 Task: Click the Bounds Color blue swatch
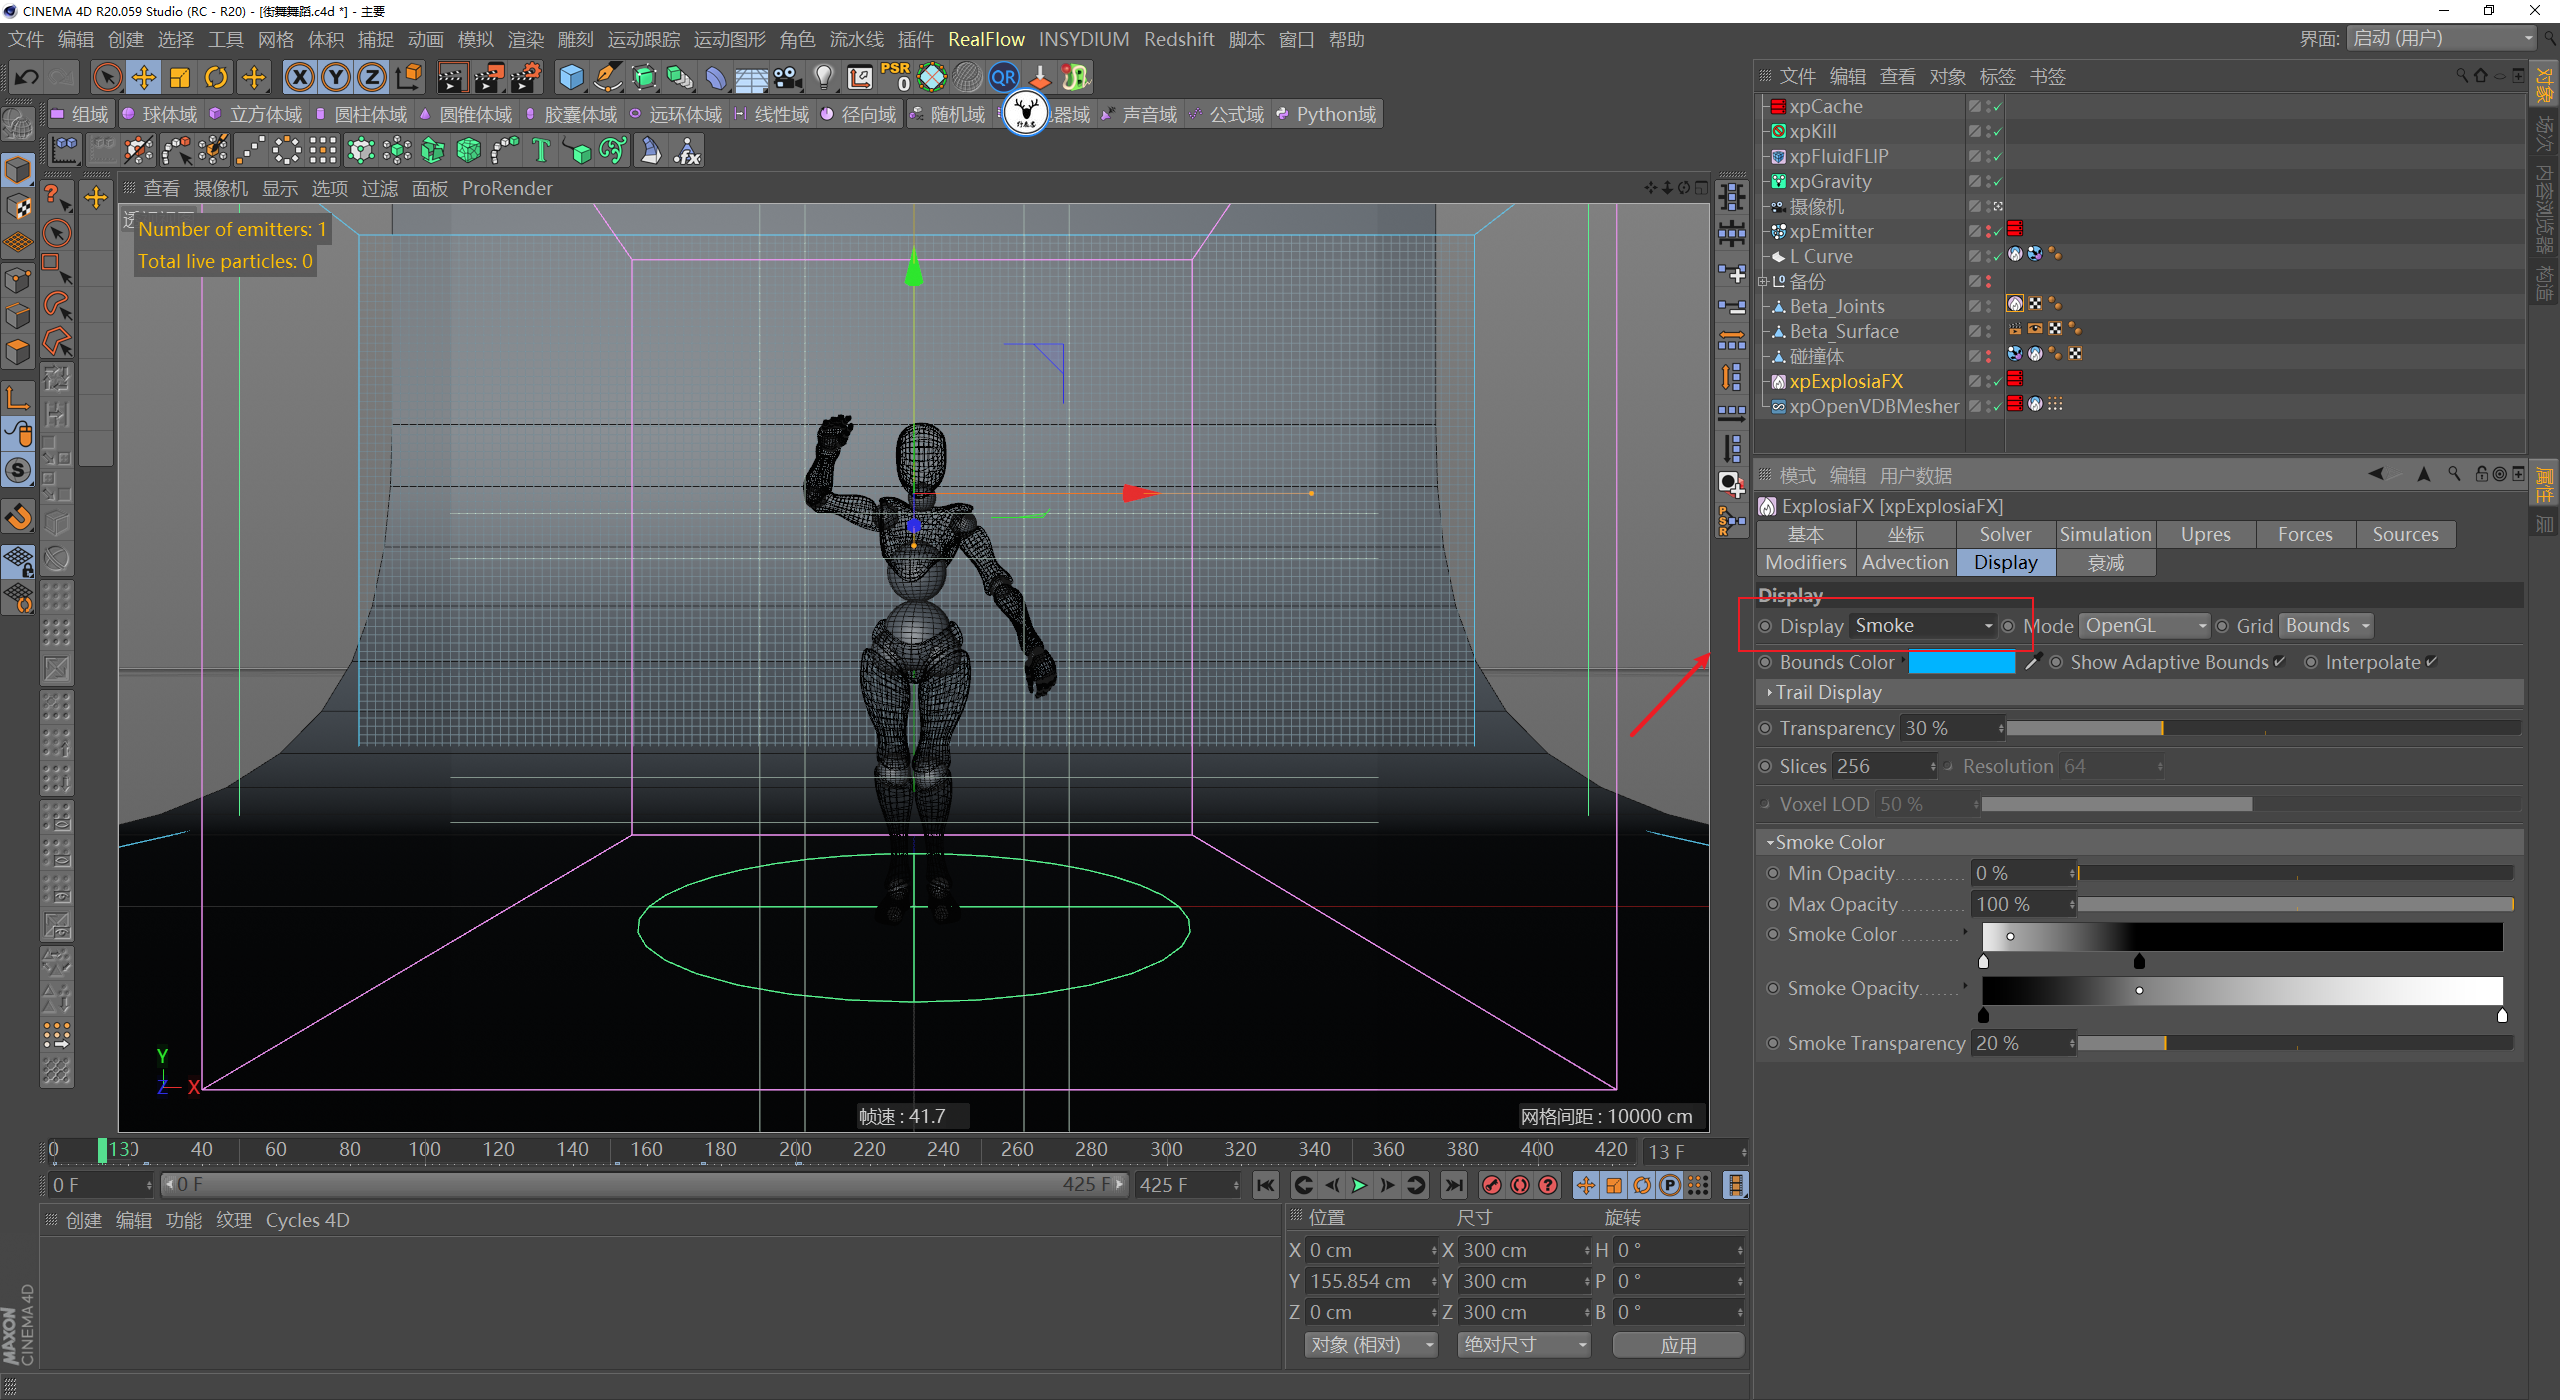click(x=1961, y=662)
